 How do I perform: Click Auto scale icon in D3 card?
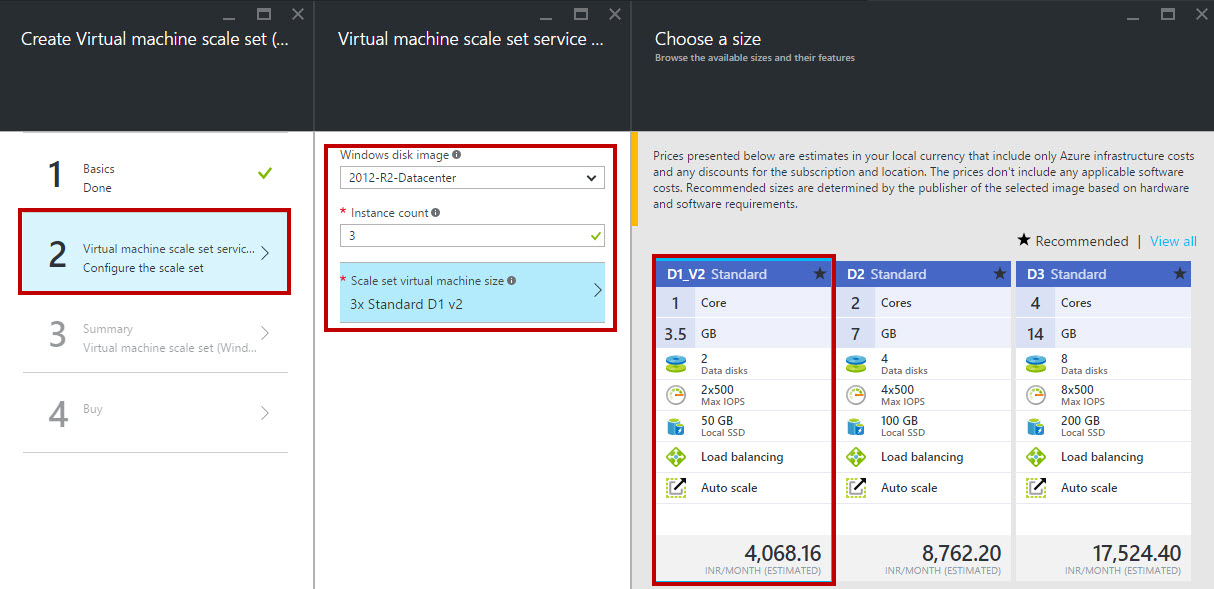1036,488
